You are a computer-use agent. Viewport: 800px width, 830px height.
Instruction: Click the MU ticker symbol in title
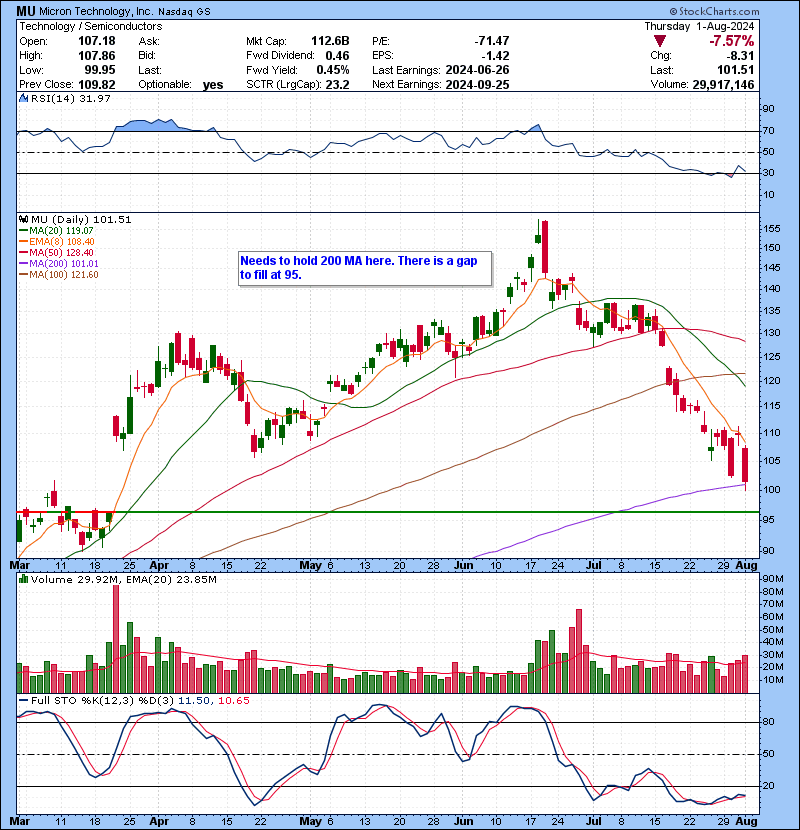coord(25,11)
